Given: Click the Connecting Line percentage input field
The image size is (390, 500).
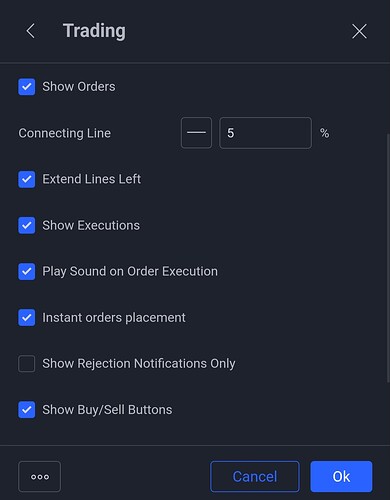Looking at the screenshot, I should point(265,133).
